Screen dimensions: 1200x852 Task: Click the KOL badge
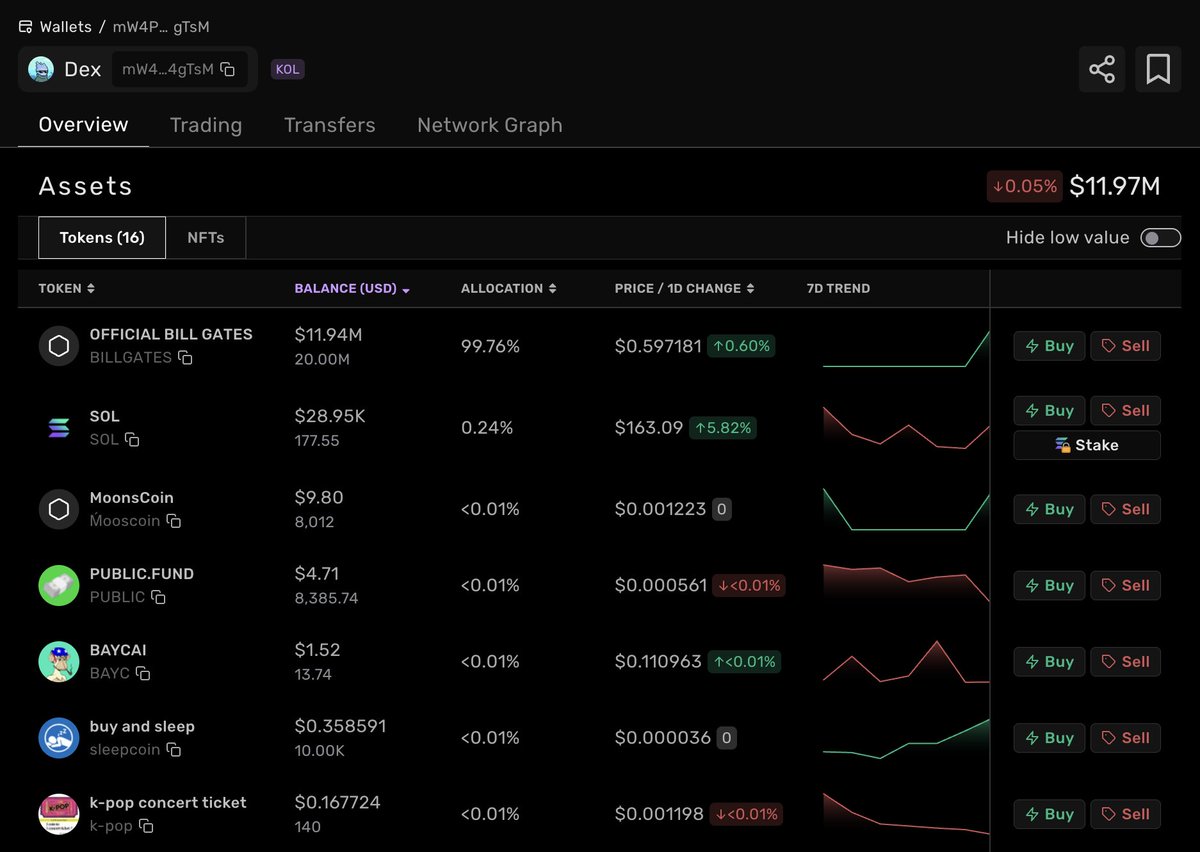pyautogui.click(x=288, y=69)
